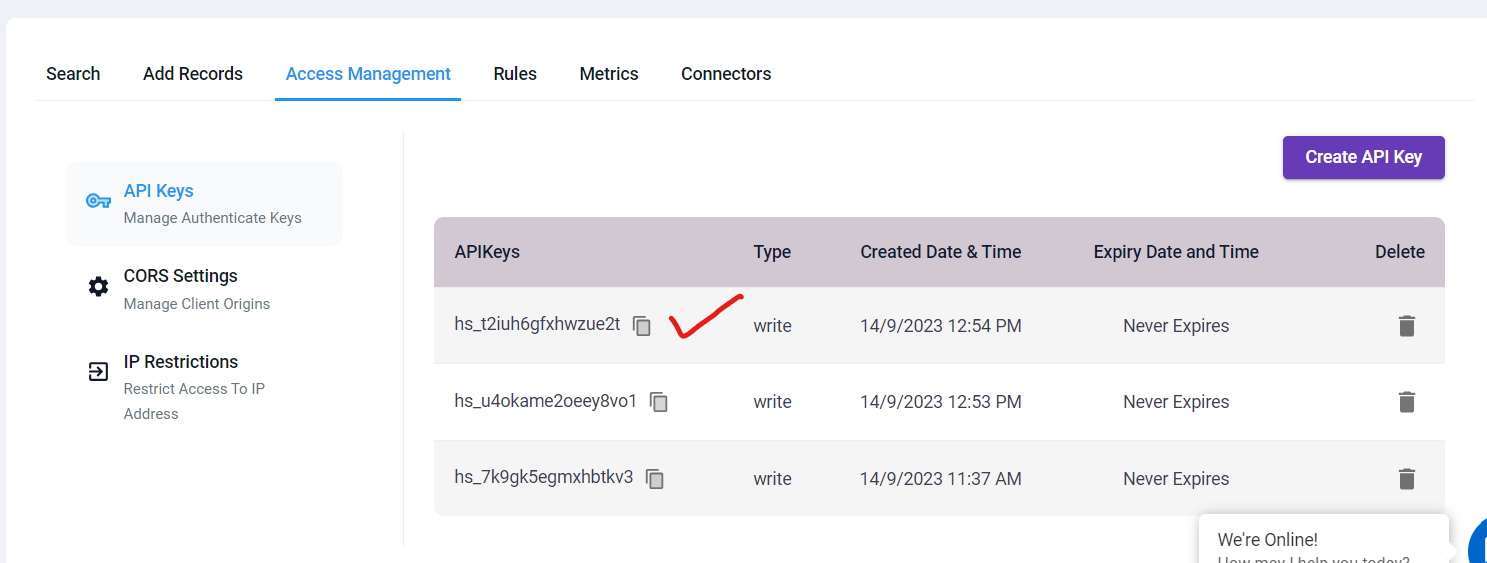This screenshot has width=1487, height=563.
Task: Click the We're Online chat popup
Action: point(1323,539)
